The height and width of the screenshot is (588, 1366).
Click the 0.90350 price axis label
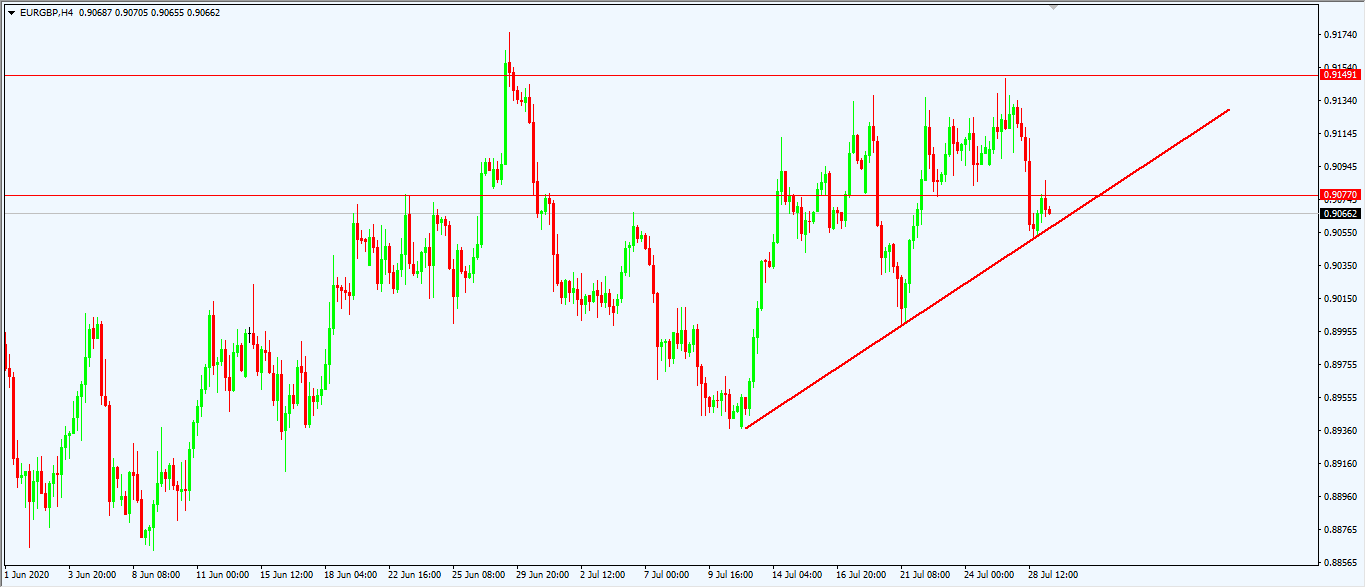coord(1340,266)
